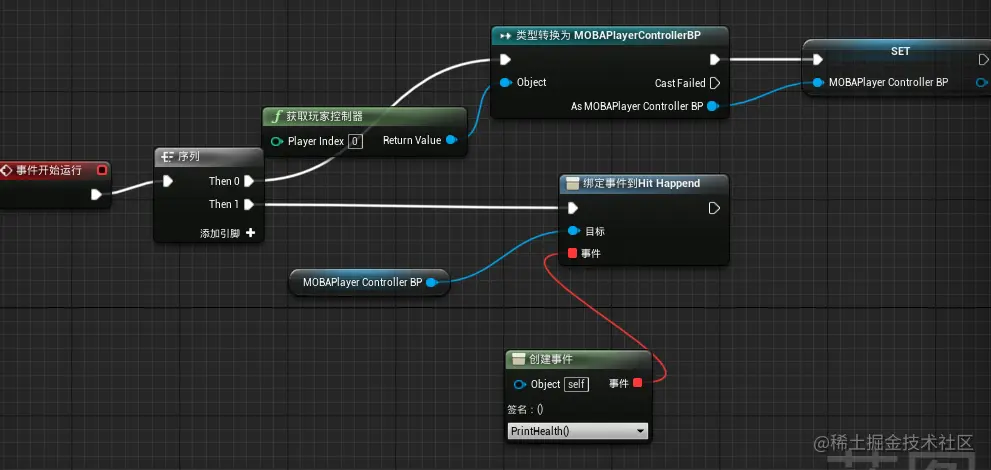Screen dimensions: 991x470
Task: Click the Player Index green input pin
Action: point(276,142)
